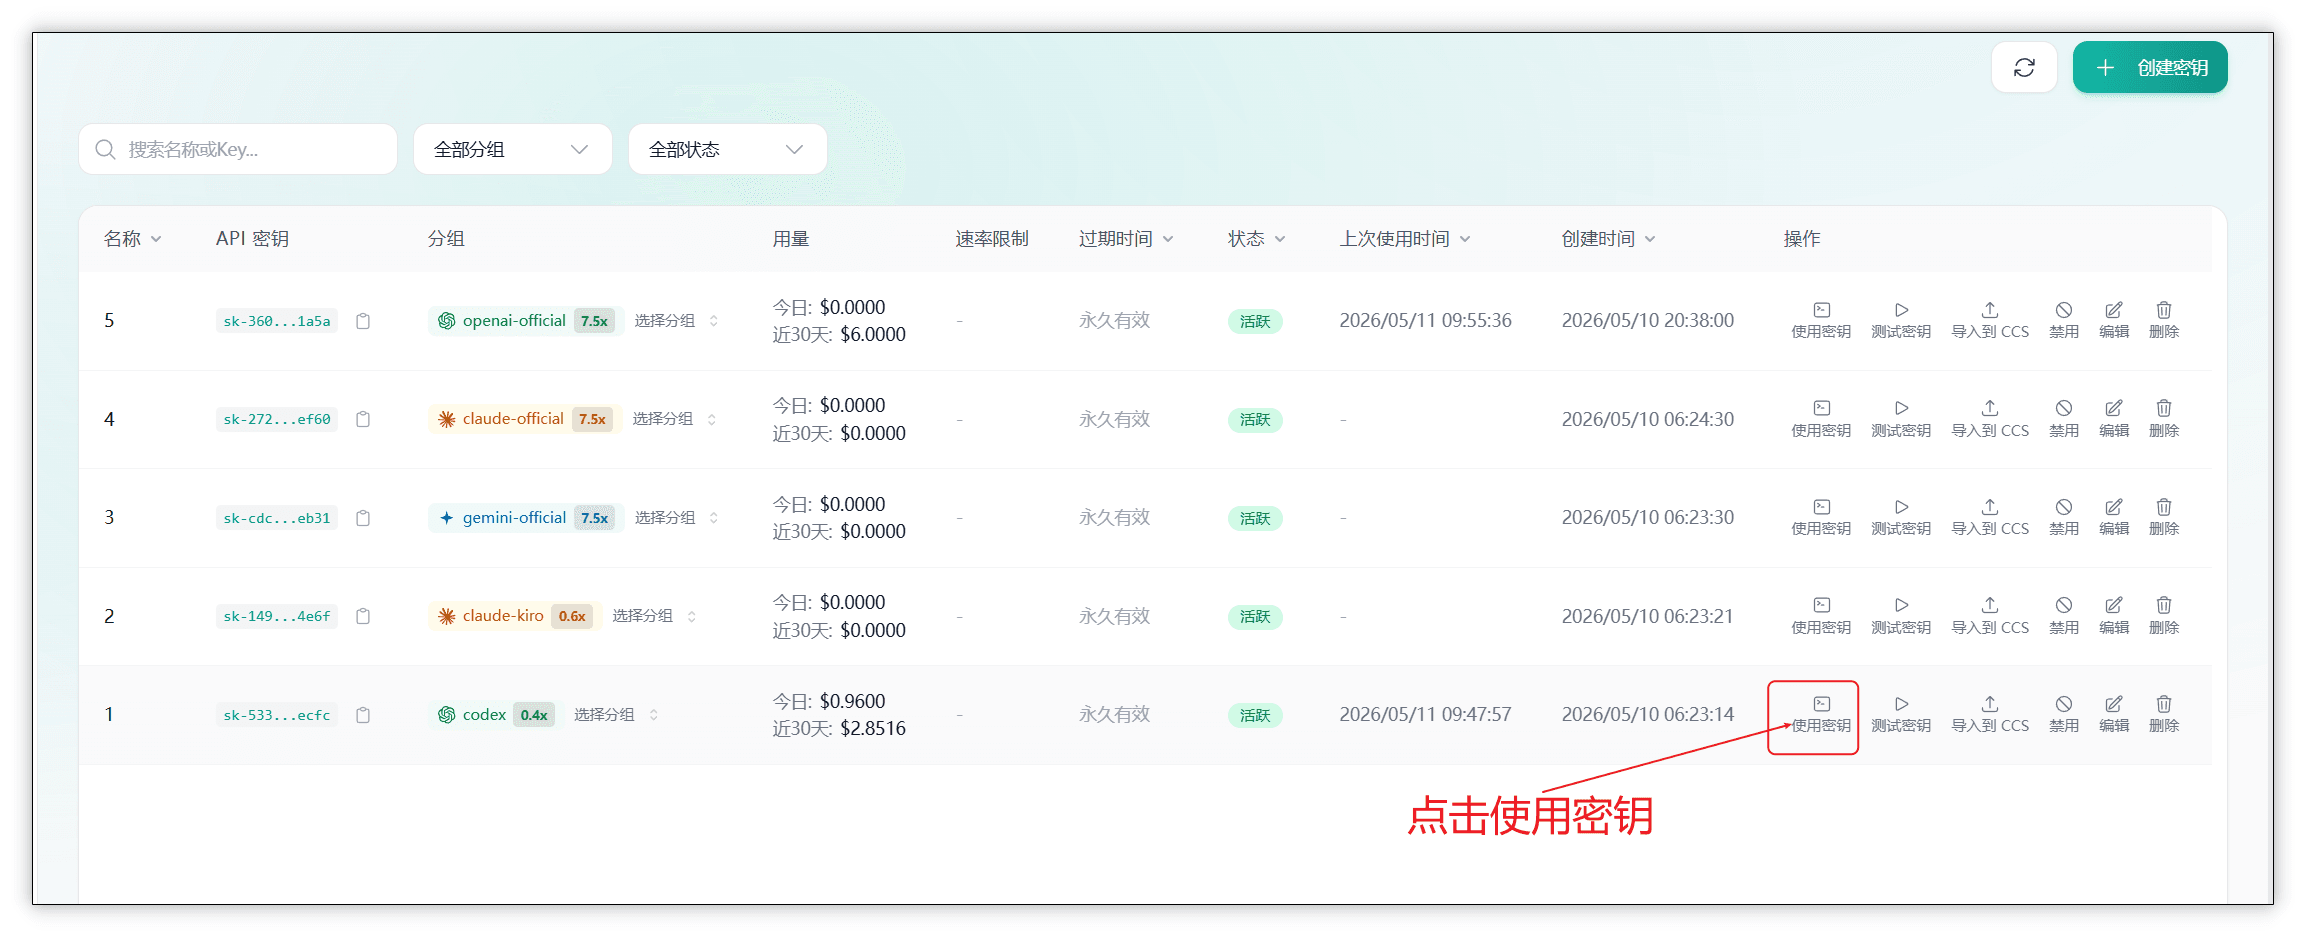Copy the sk-272...ef60 key
2306x937 pixels.
click(x=363, y=419)
